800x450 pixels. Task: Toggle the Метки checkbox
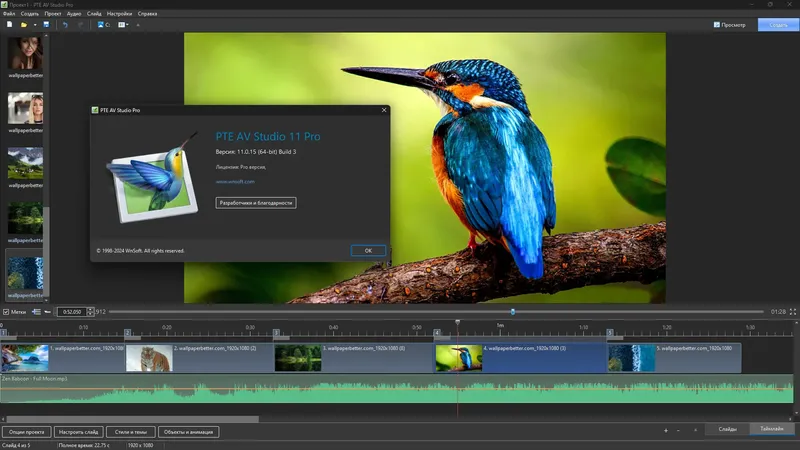pos(6,311)
